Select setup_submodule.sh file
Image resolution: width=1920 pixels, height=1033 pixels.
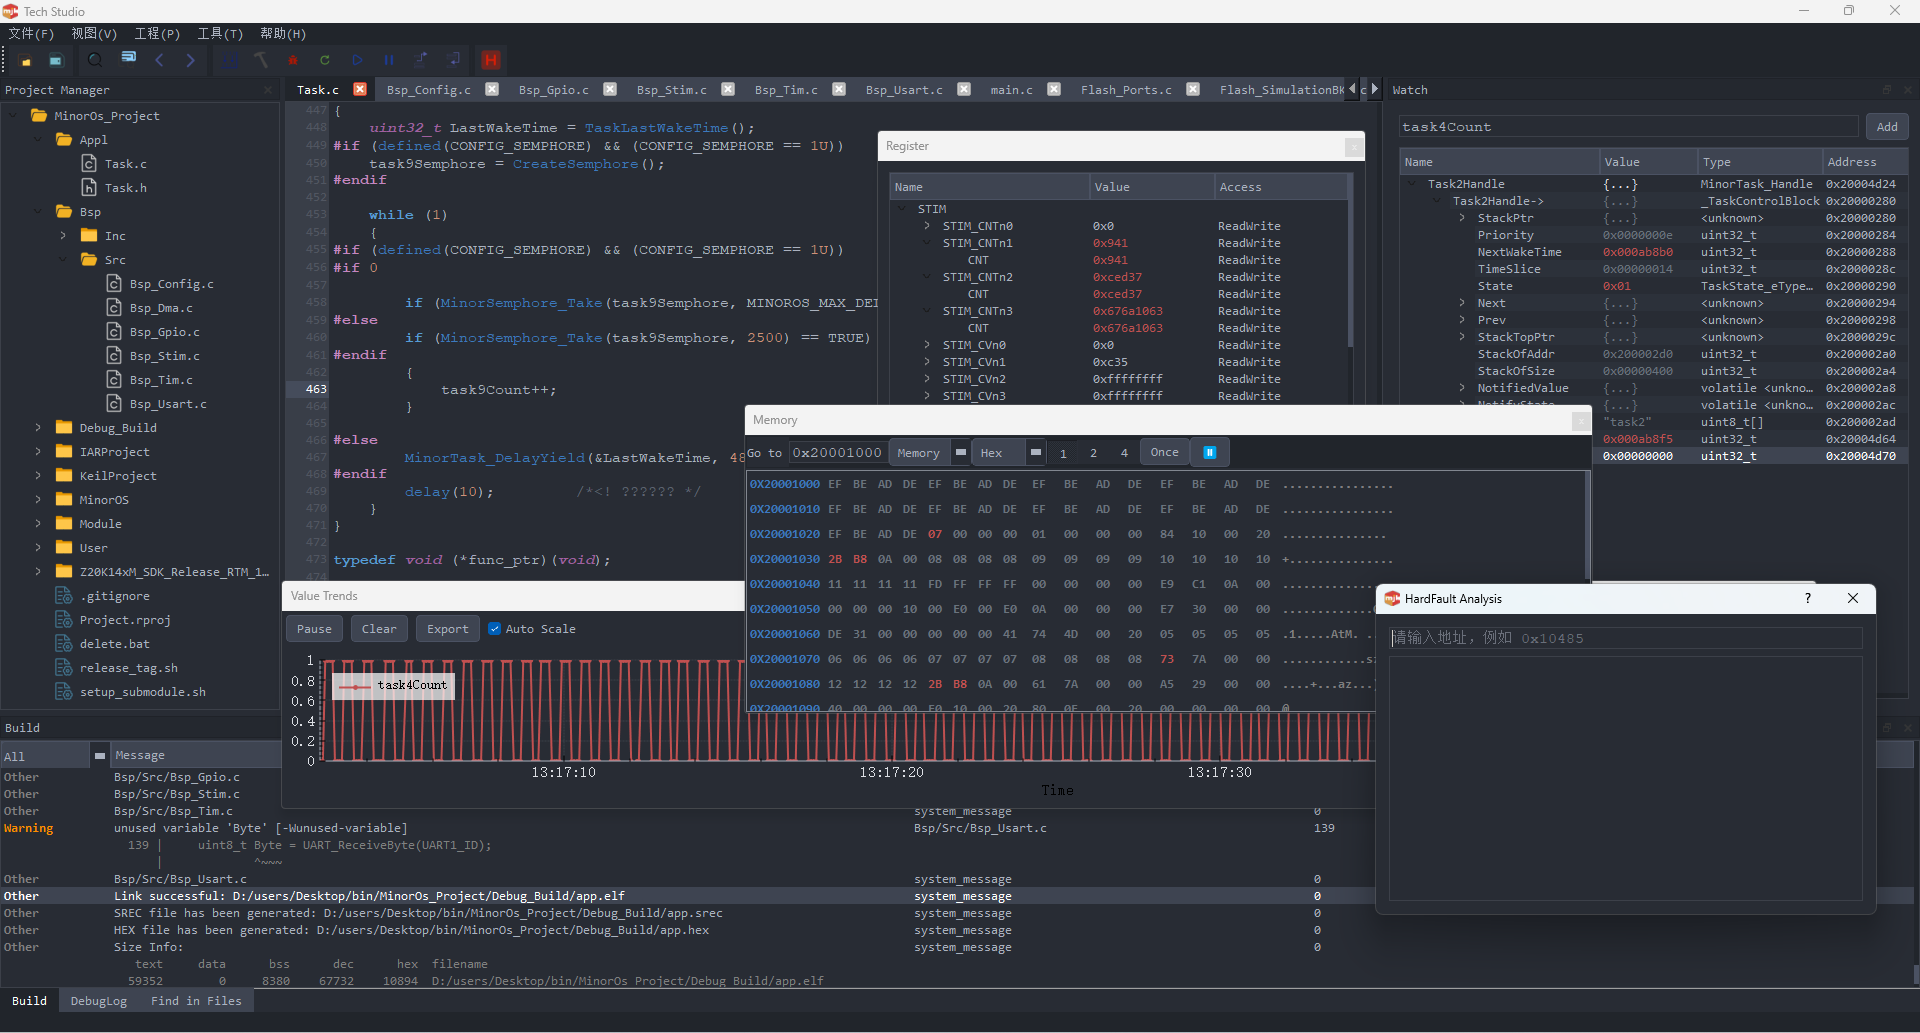pyautogui.click(x=143, y=692)
